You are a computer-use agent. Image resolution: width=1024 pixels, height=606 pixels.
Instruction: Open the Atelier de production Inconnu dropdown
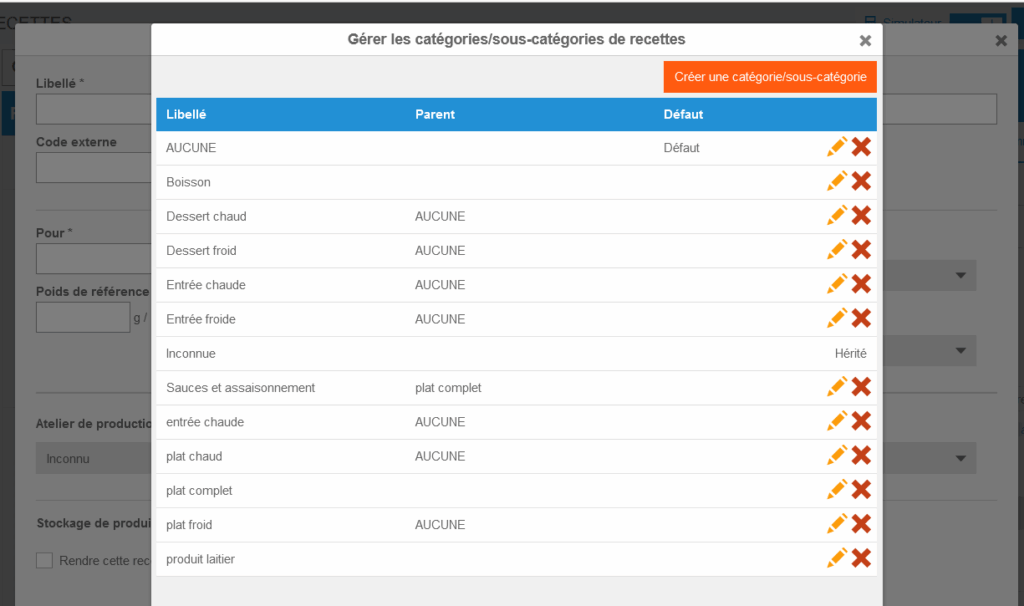coord(93,459)
